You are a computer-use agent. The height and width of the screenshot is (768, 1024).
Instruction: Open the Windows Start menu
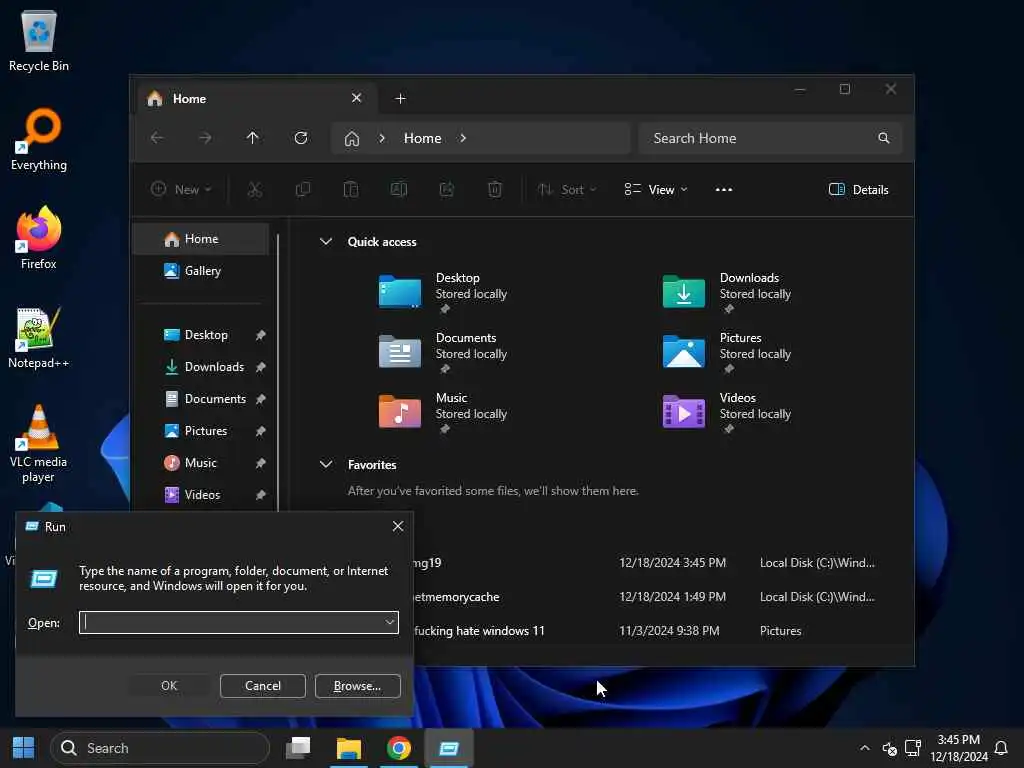pos(24,748)
